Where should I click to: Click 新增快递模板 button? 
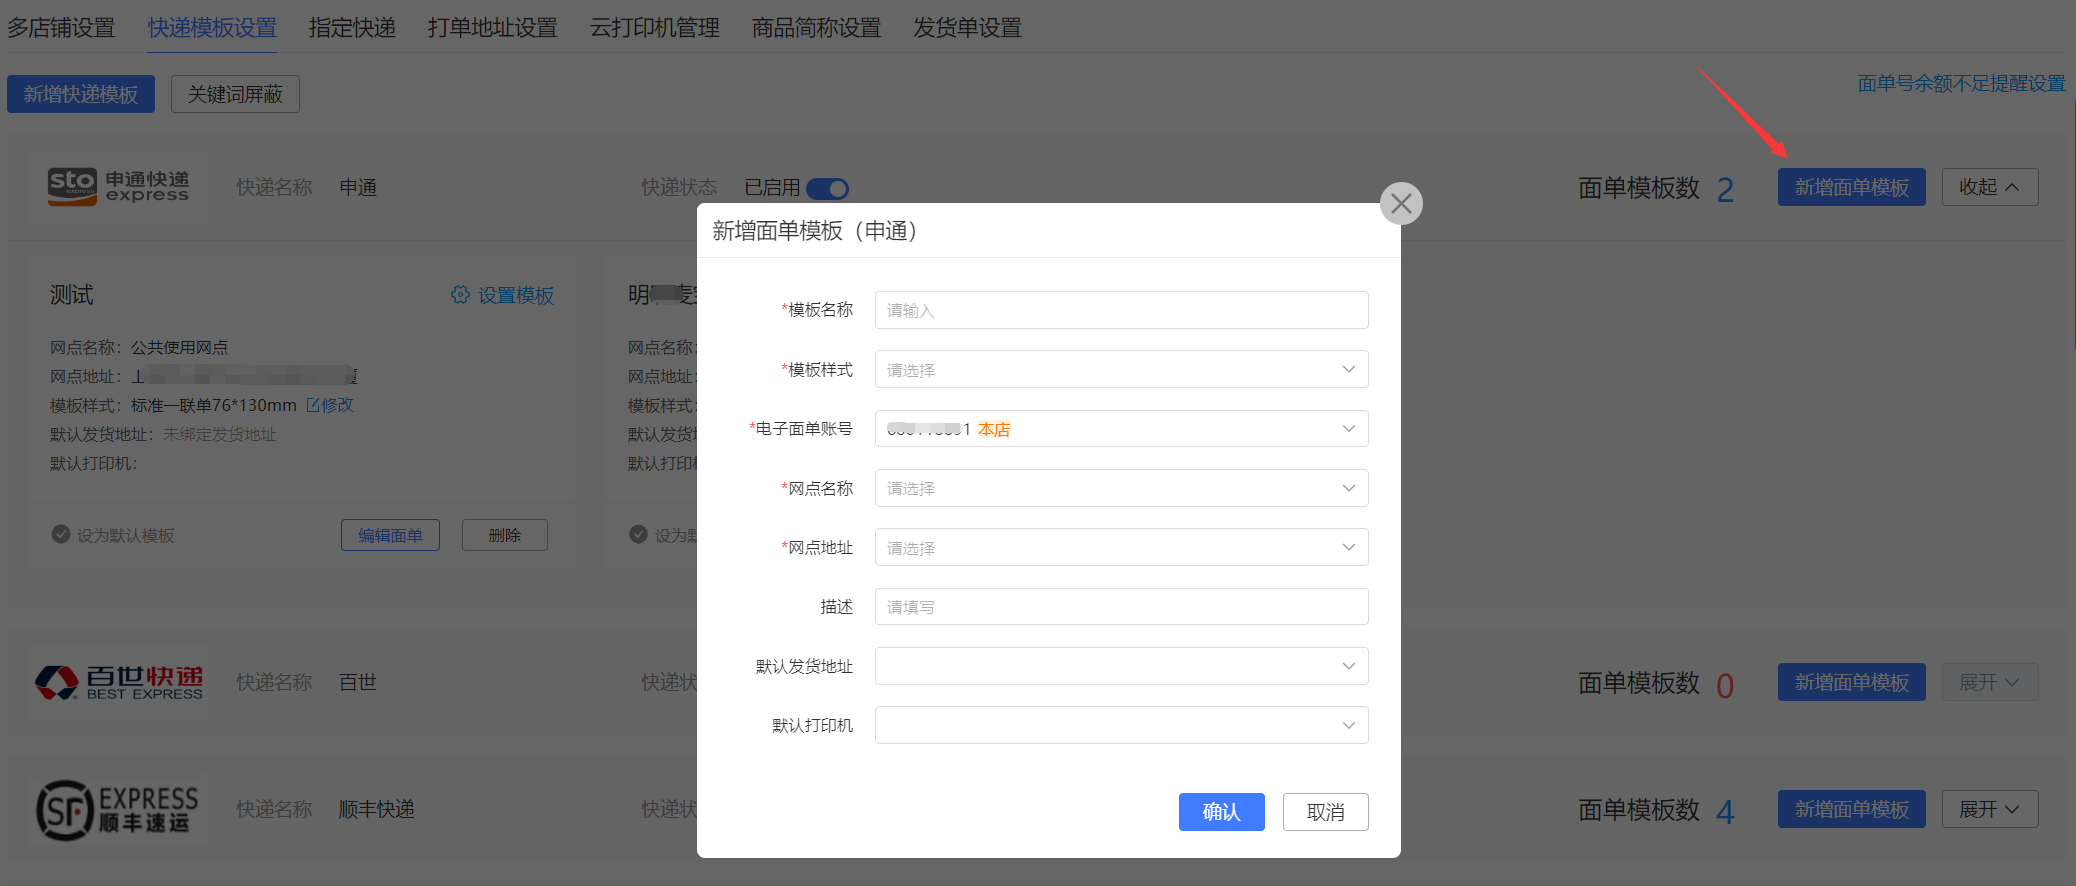coord(81,94)
